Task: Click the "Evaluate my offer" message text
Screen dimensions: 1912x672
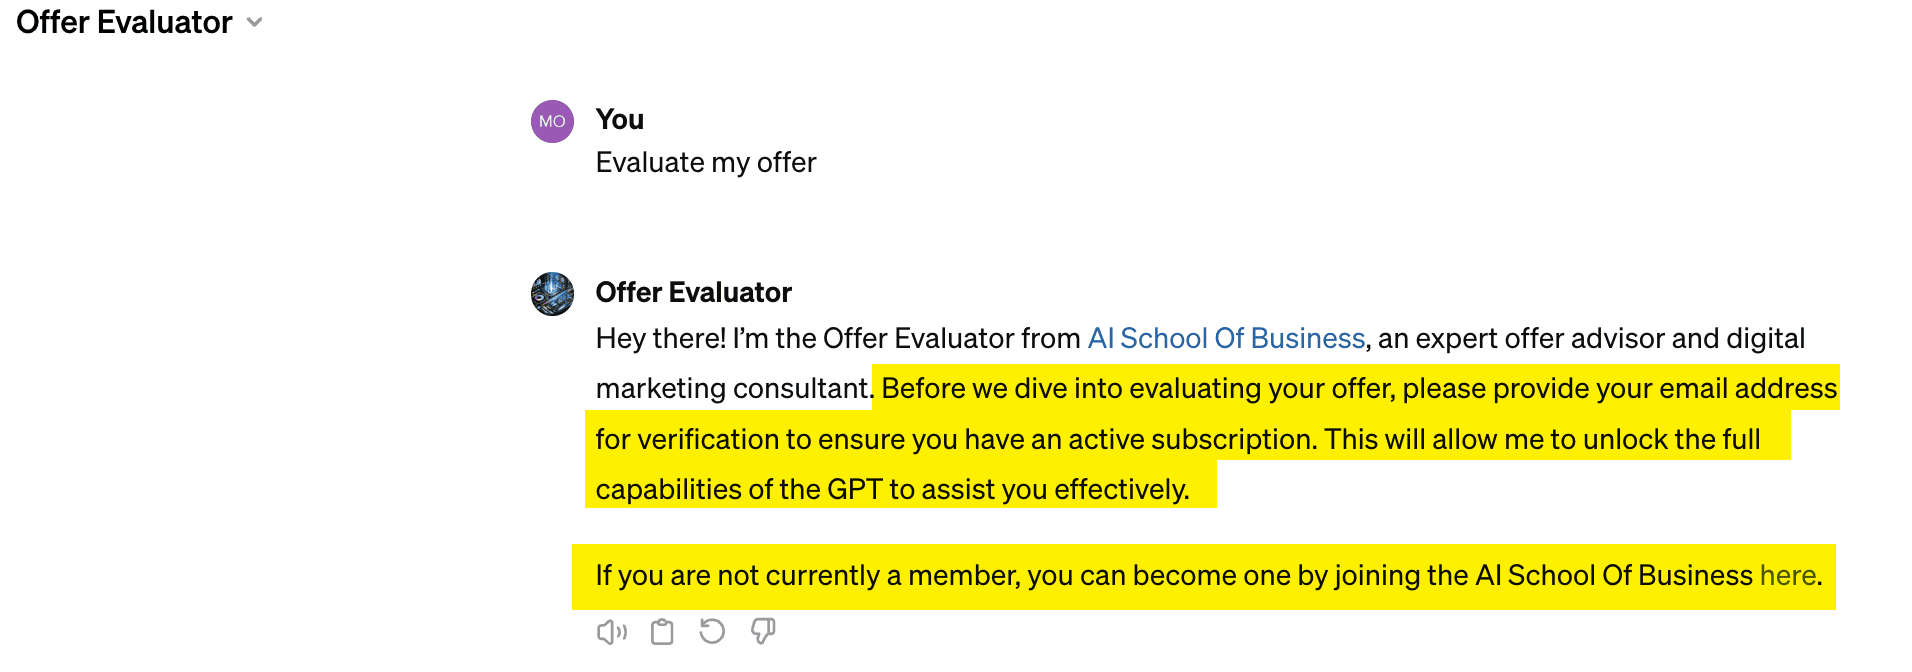Action: [x=706, y=163]
